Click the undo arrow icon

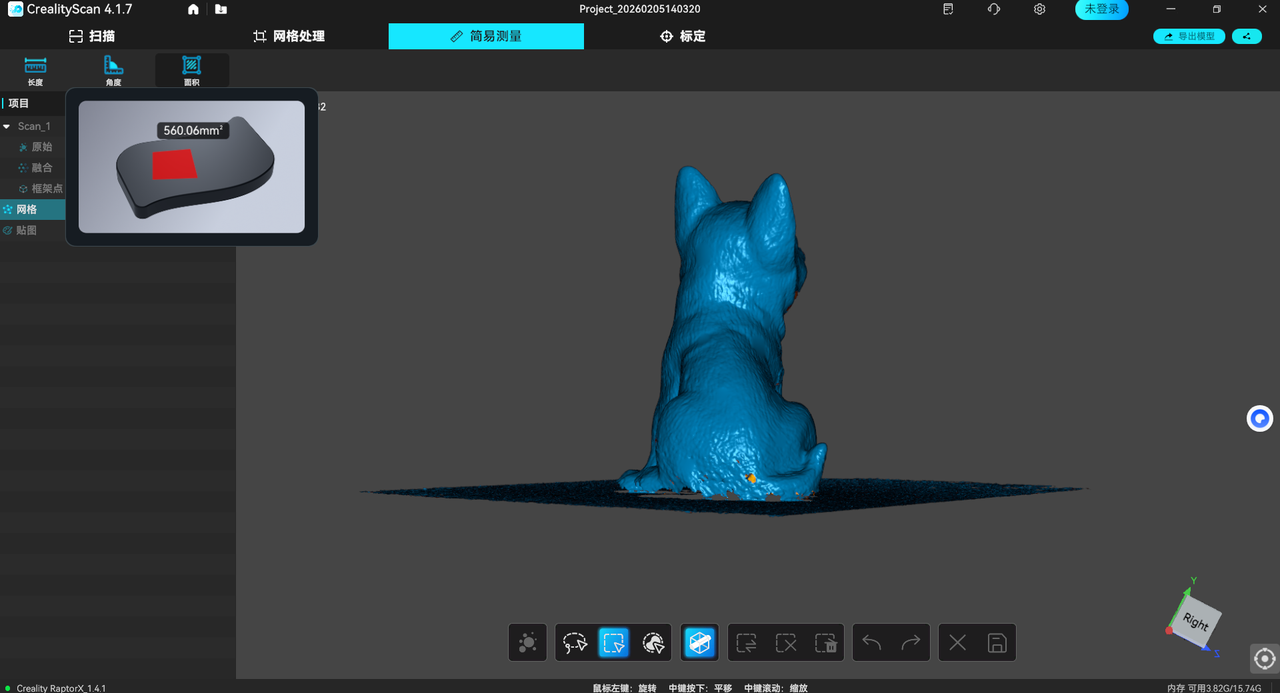click(872, 642)
